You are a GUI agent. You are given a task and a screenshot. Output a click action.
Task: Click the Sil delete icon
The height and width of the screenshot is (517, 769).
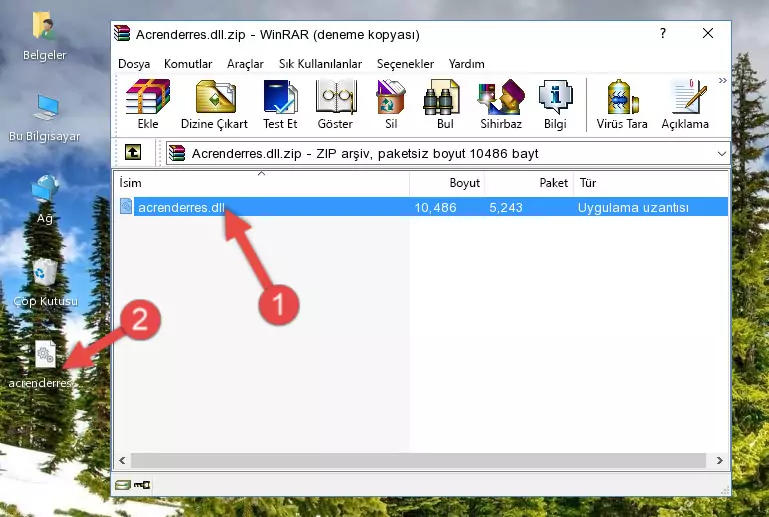pyautogui.click(x=391, y=104)
